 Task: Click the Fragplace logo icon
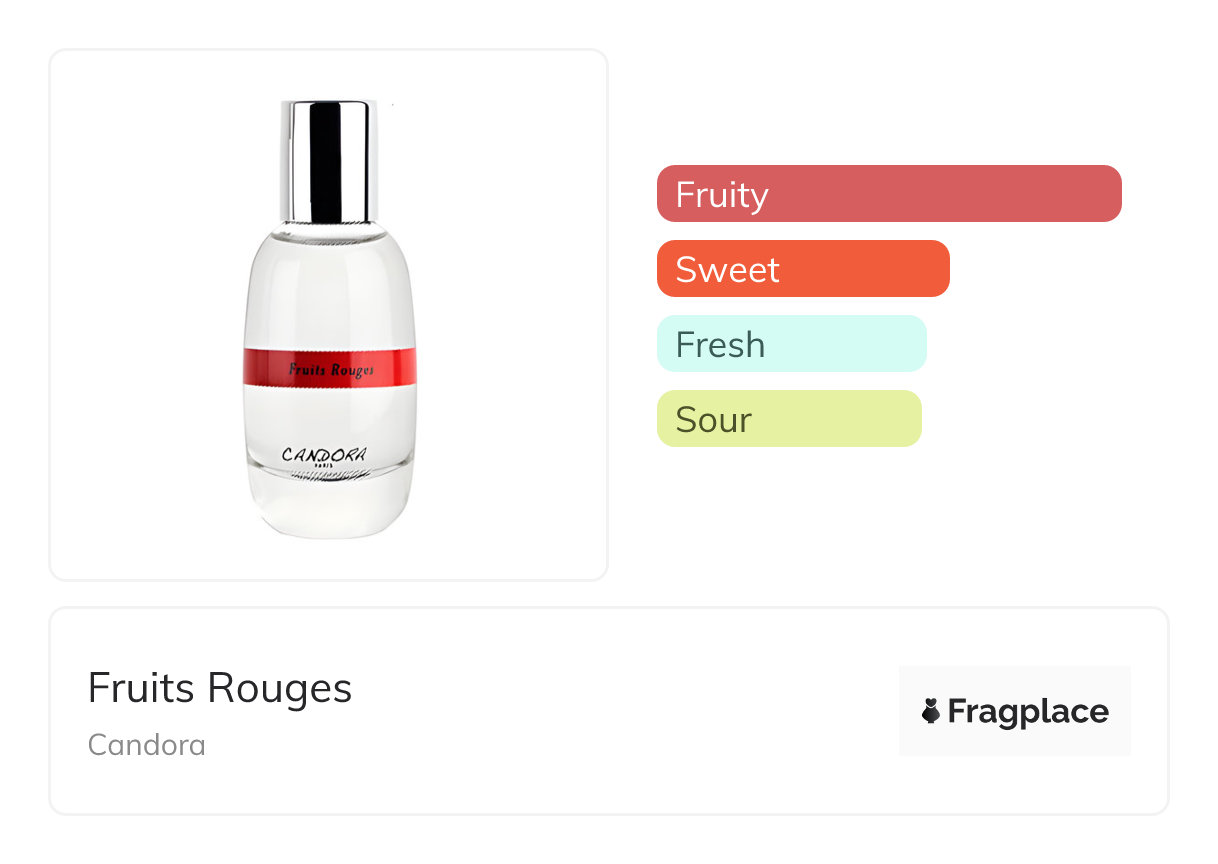coord(931,712)
